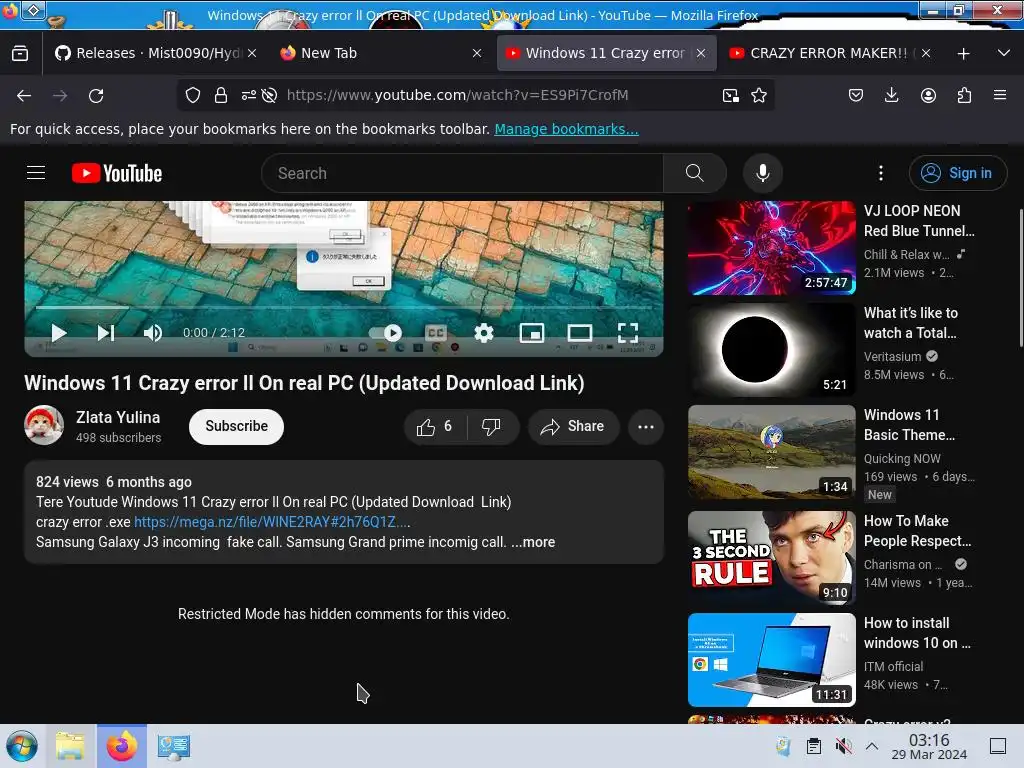Click muted speaker icon in system tray
This screenshot has height=768, width=1024.
click(x=843, y=746)
